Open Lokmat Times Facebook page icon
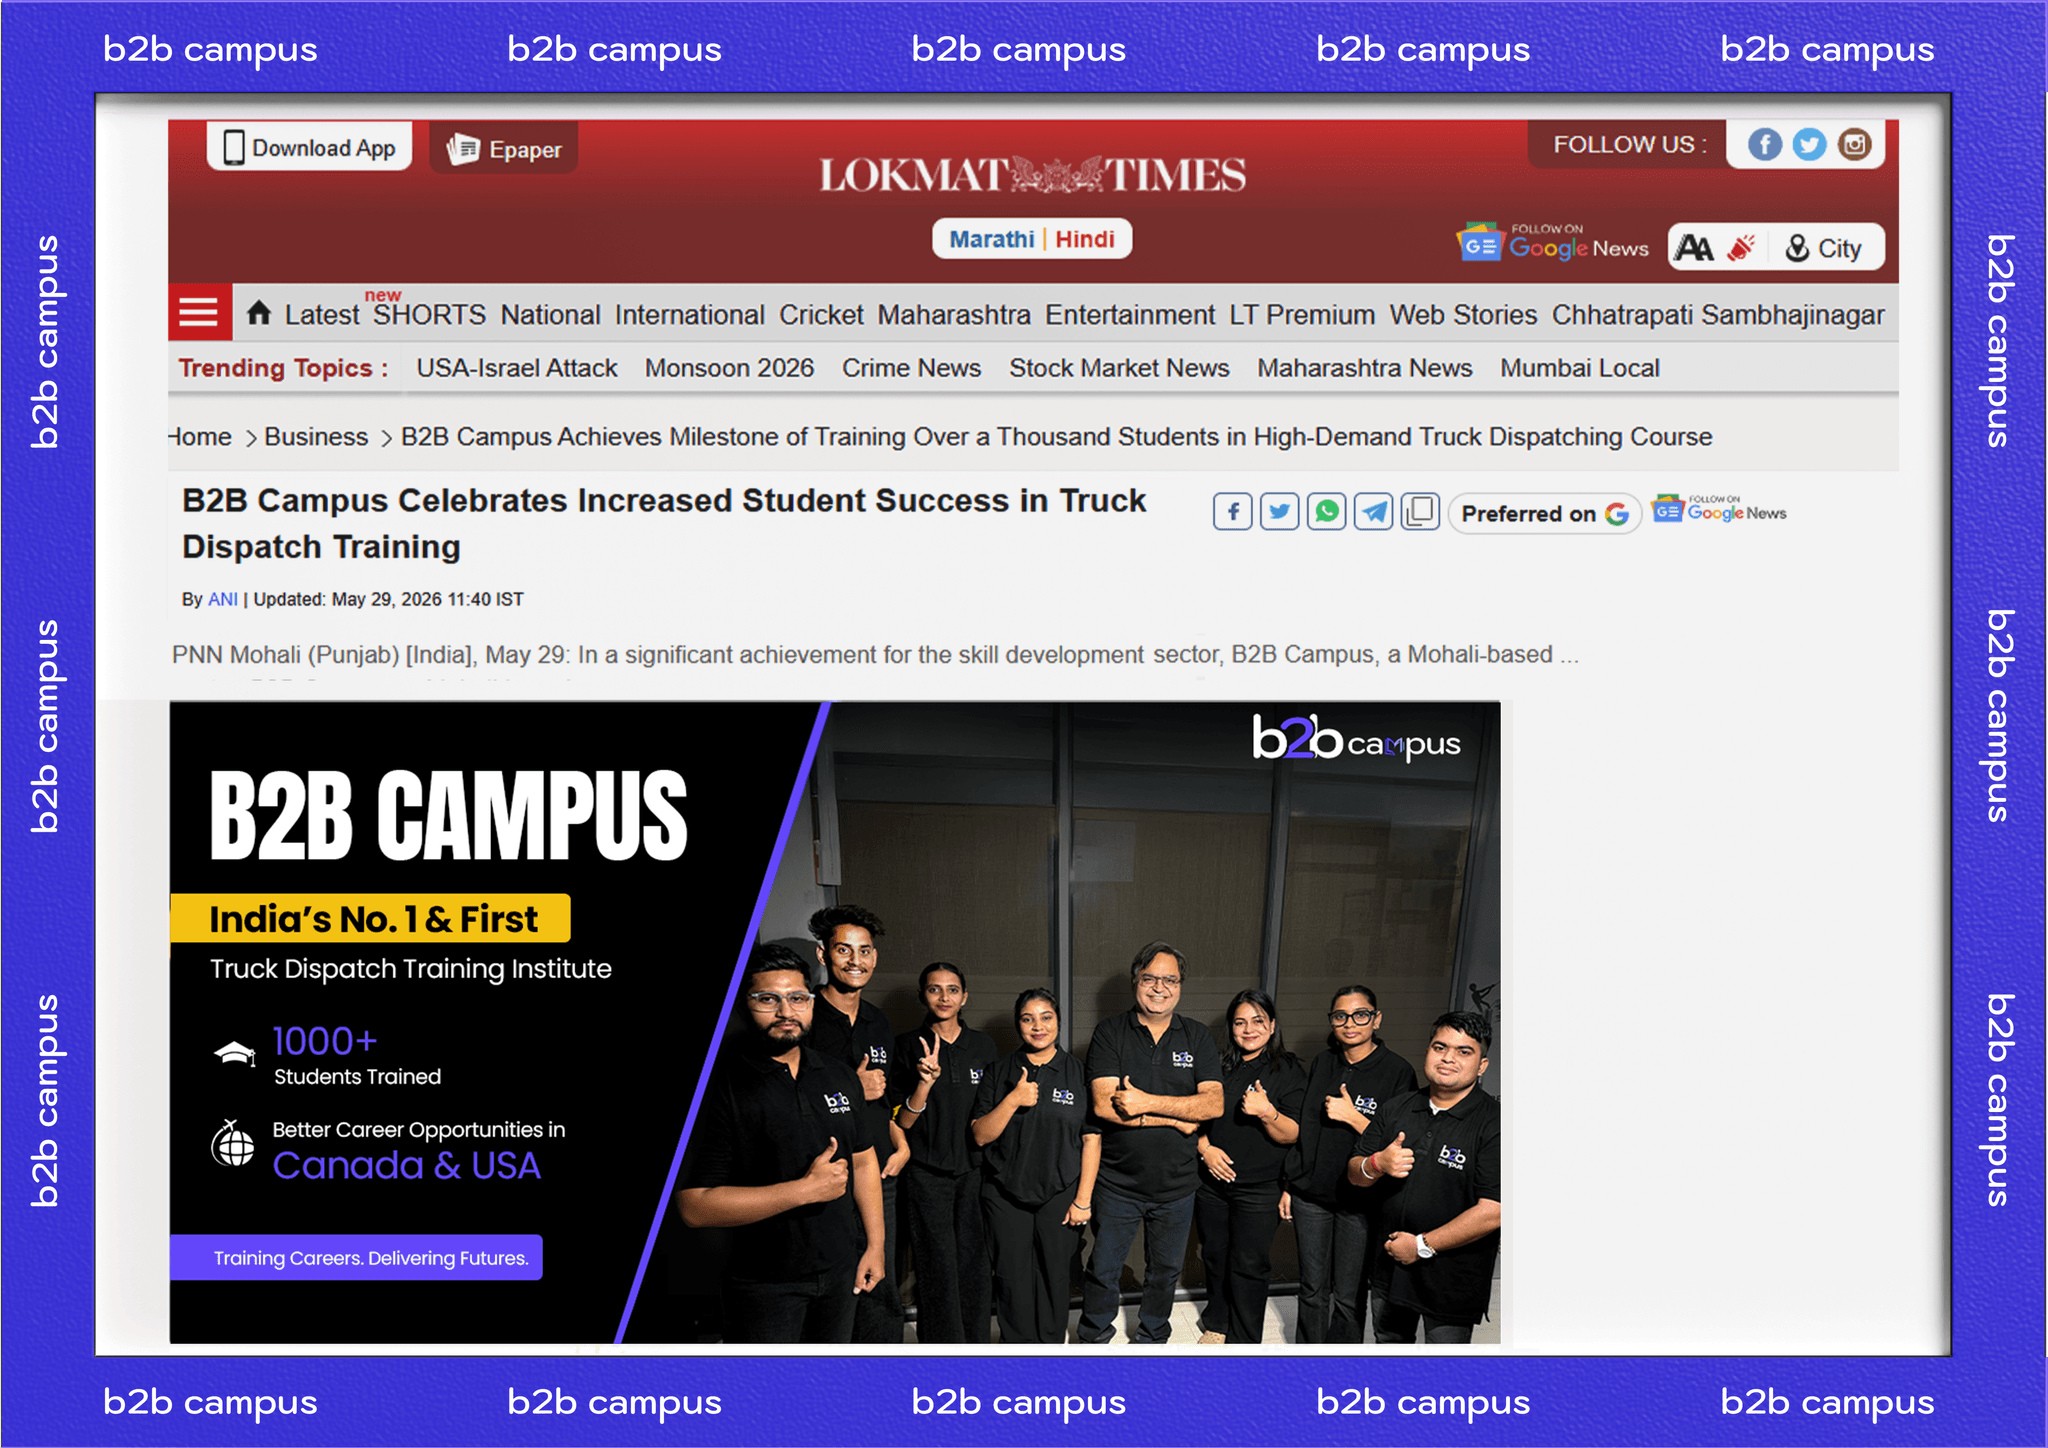 (1764, 145)
